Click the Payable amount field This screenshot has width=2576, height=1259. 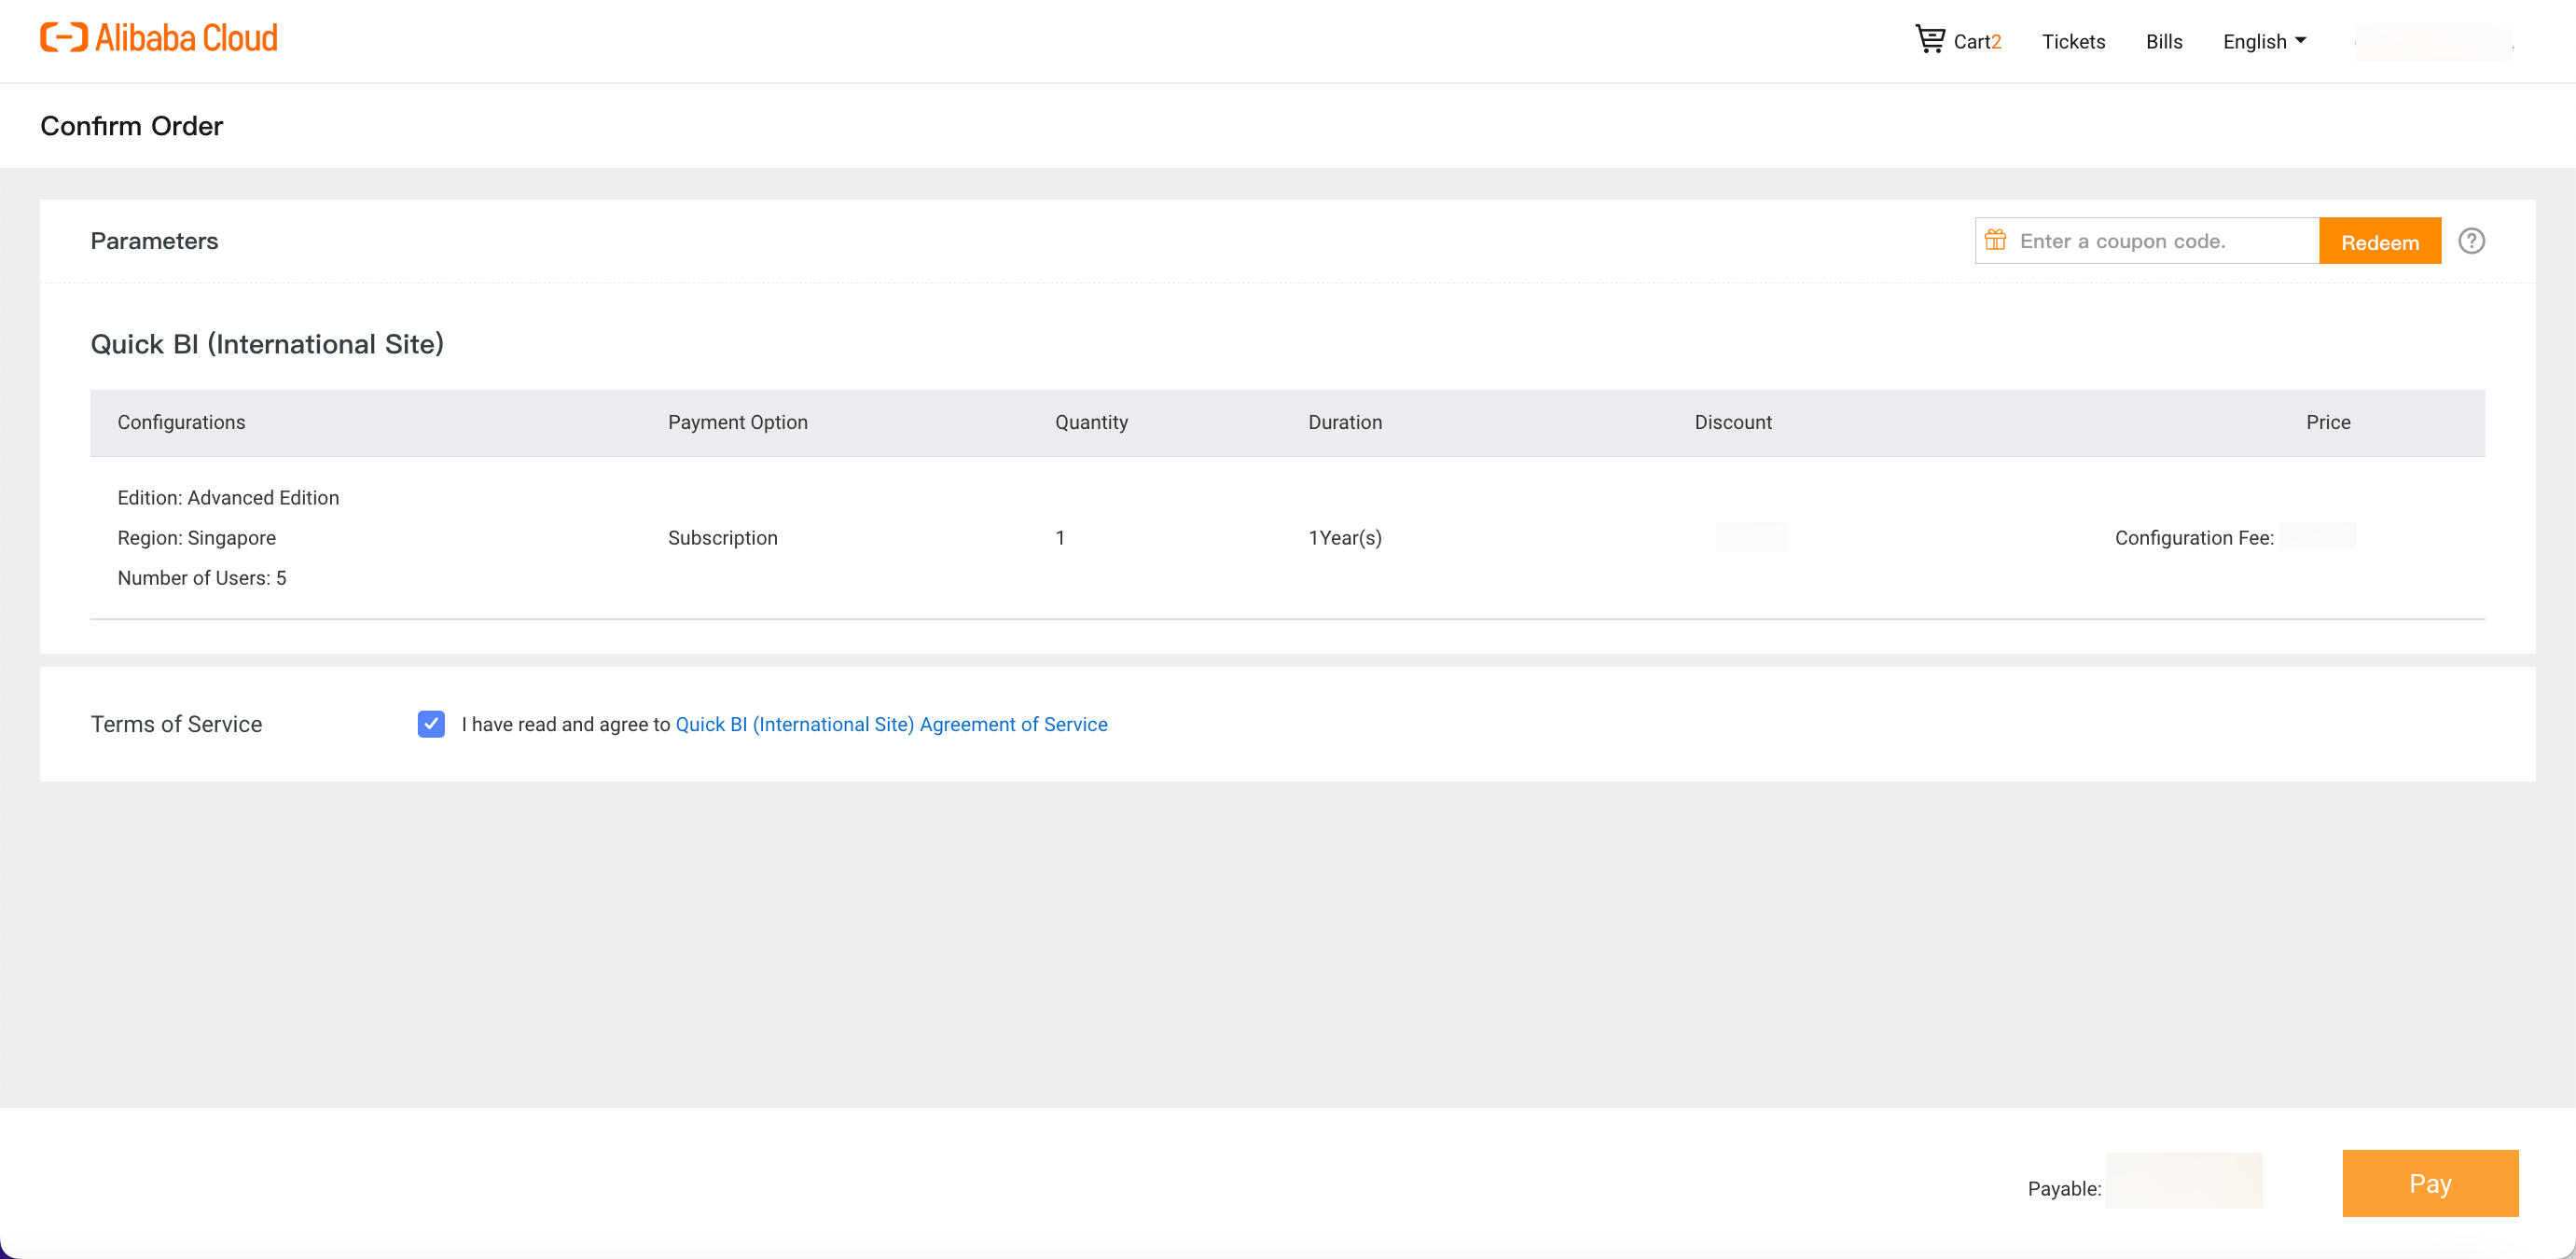coord(2183,1181)
